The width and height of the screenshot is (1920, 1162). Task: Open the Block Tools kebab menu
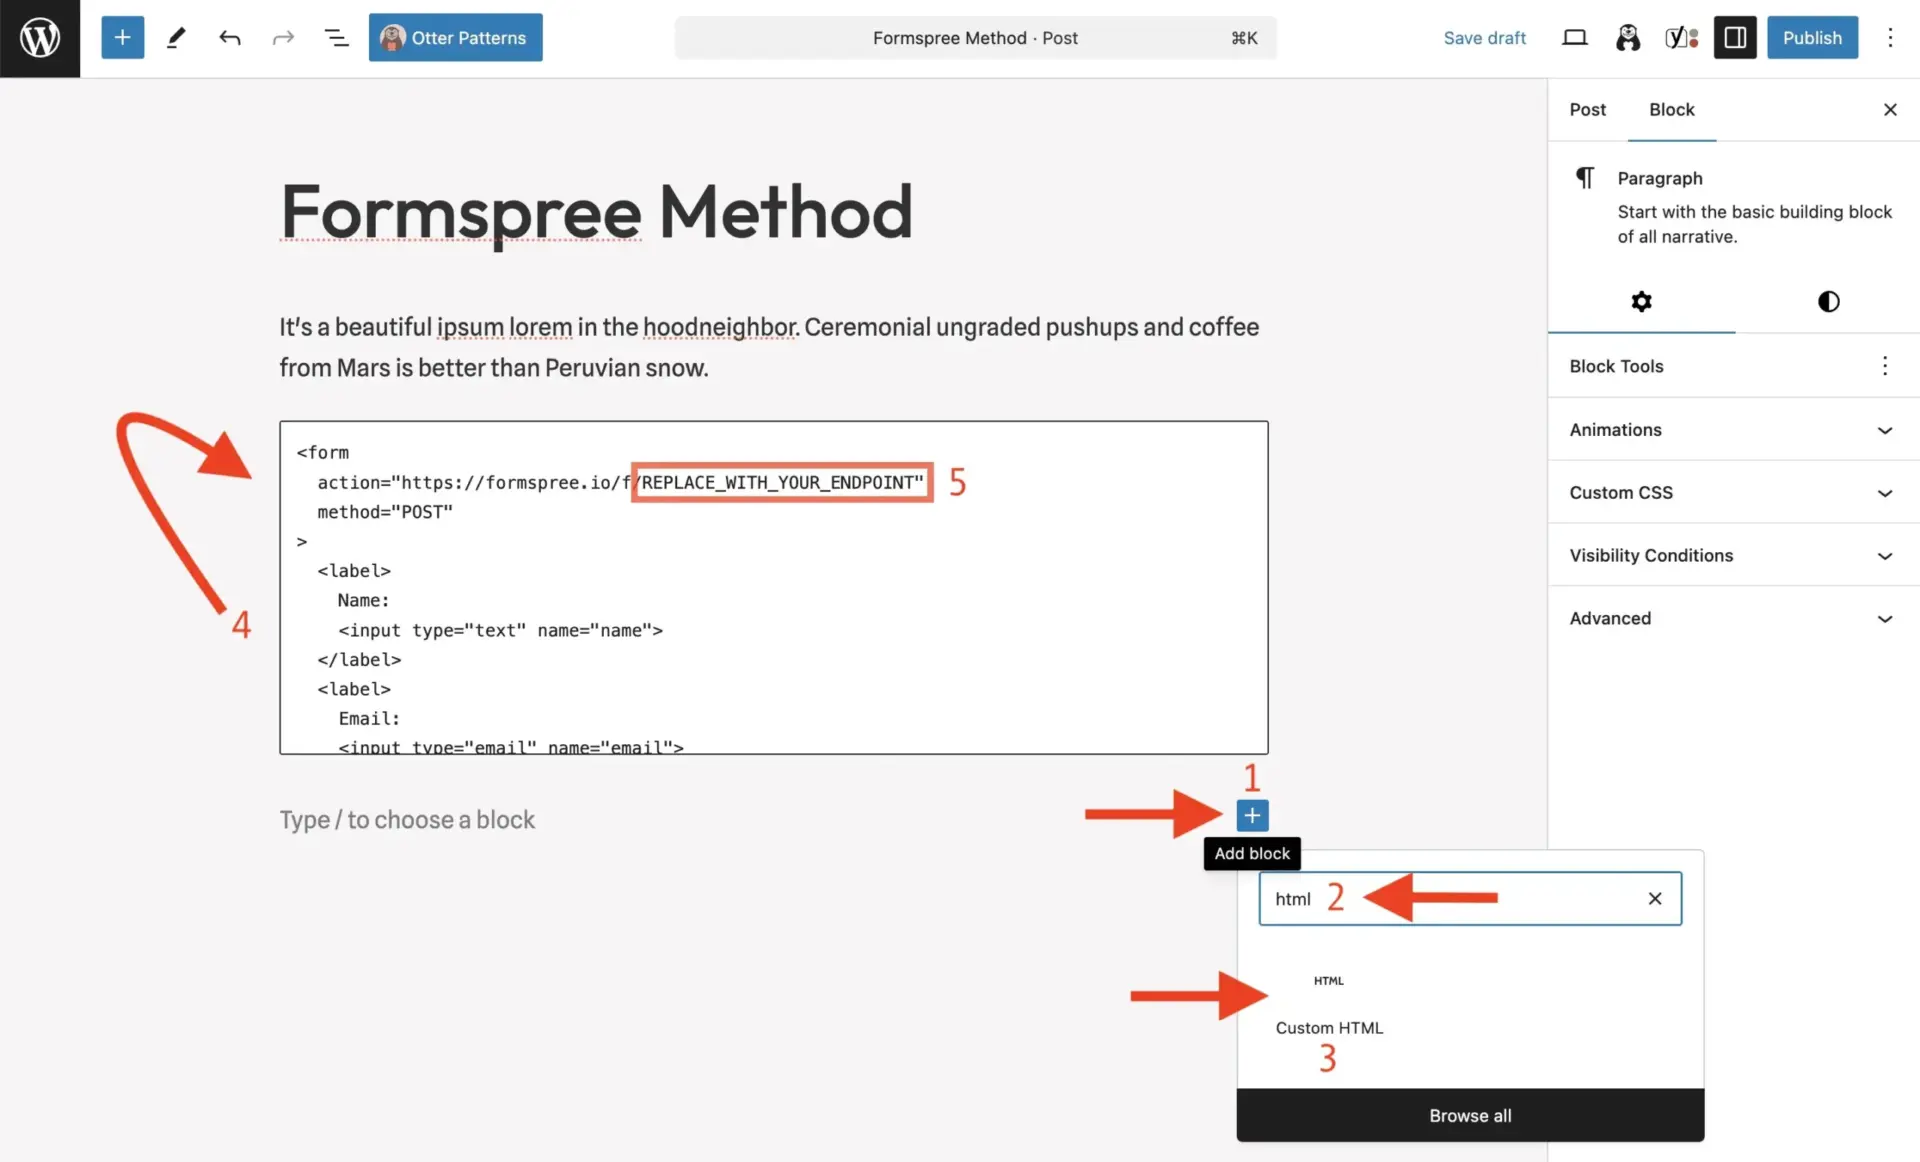1885,366
